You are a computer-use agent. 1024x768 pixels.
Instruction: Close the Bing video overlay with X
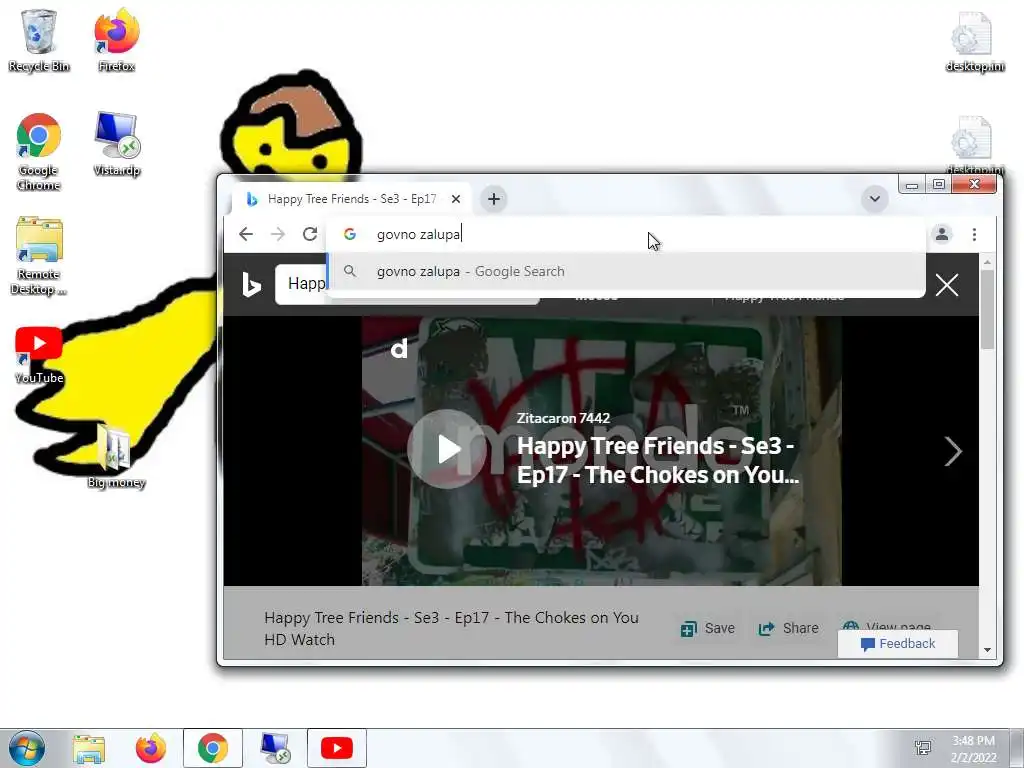[x=947, y=285]
